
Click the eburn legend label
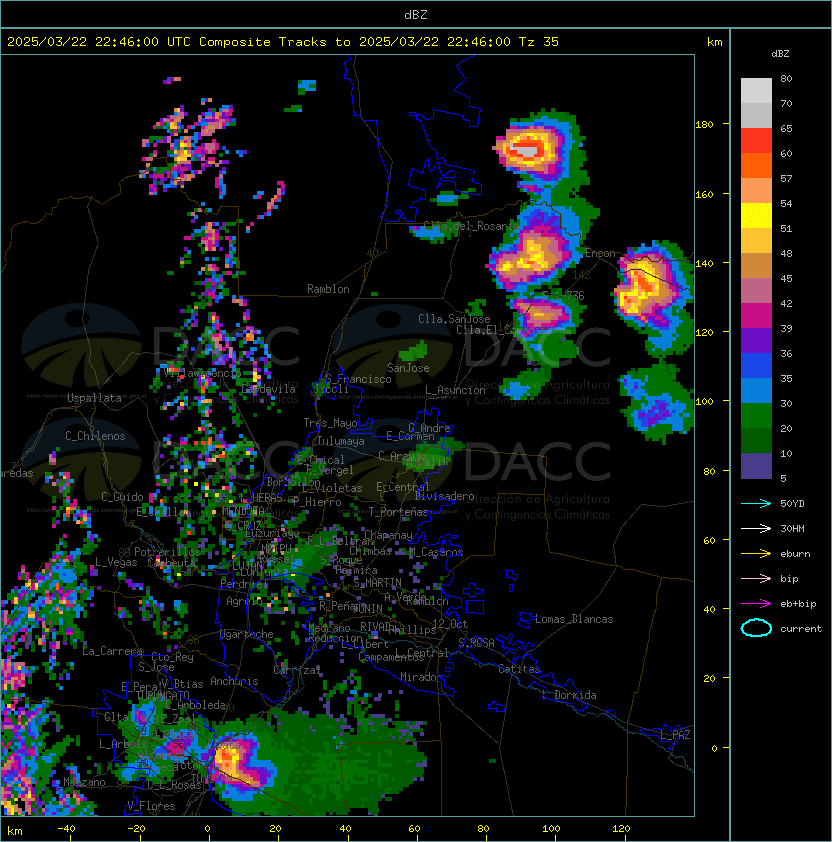coord(795,554)
